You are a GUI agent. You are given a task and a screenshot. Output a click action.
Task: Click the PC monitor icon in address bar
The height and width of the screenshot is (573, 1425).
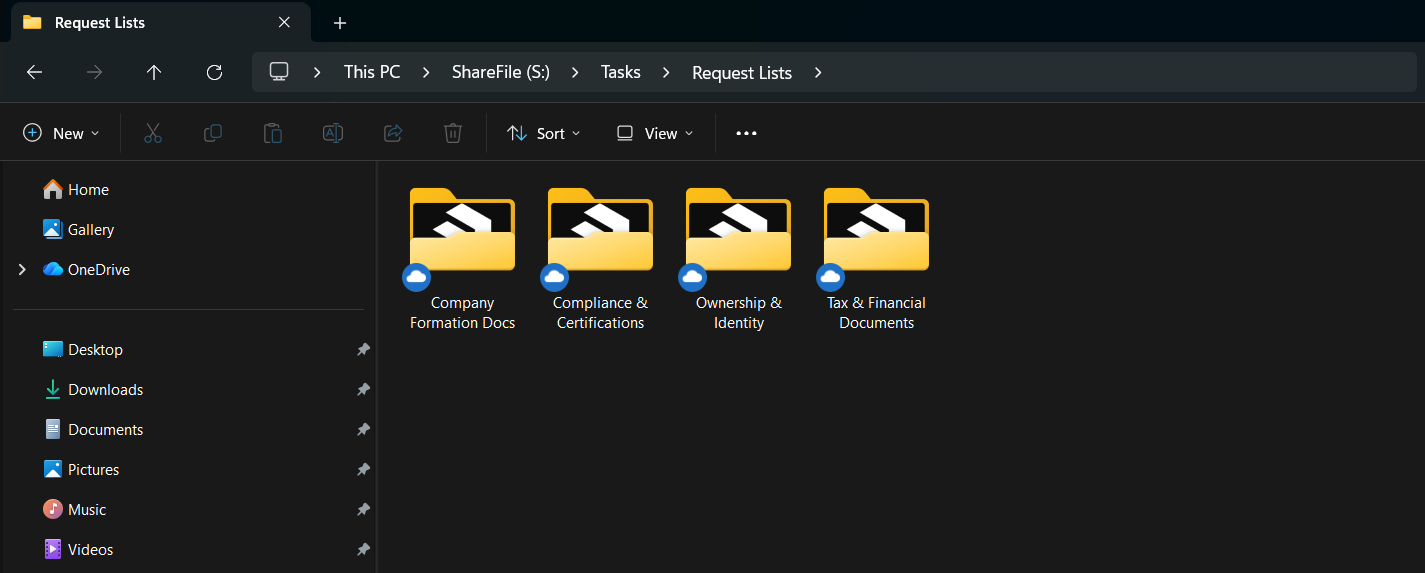[x=279, y=72]
